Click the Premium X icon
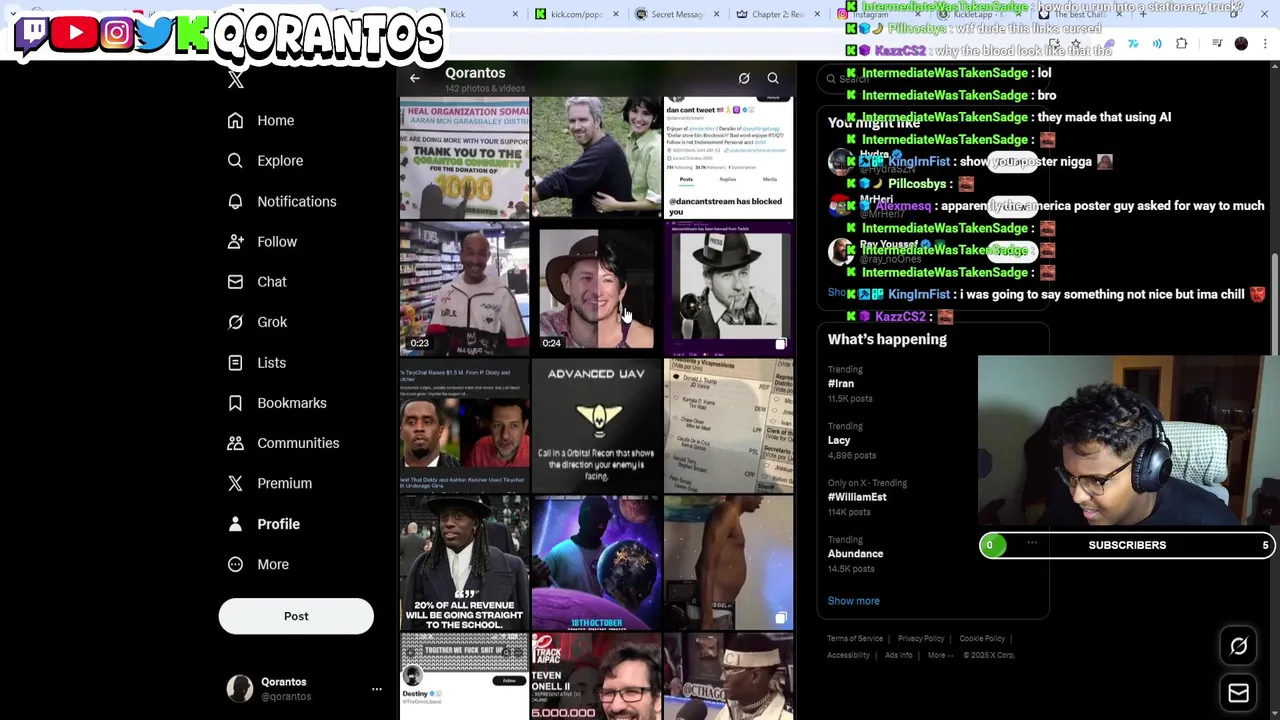This screenshot has height=720, width=1280. 235,483
